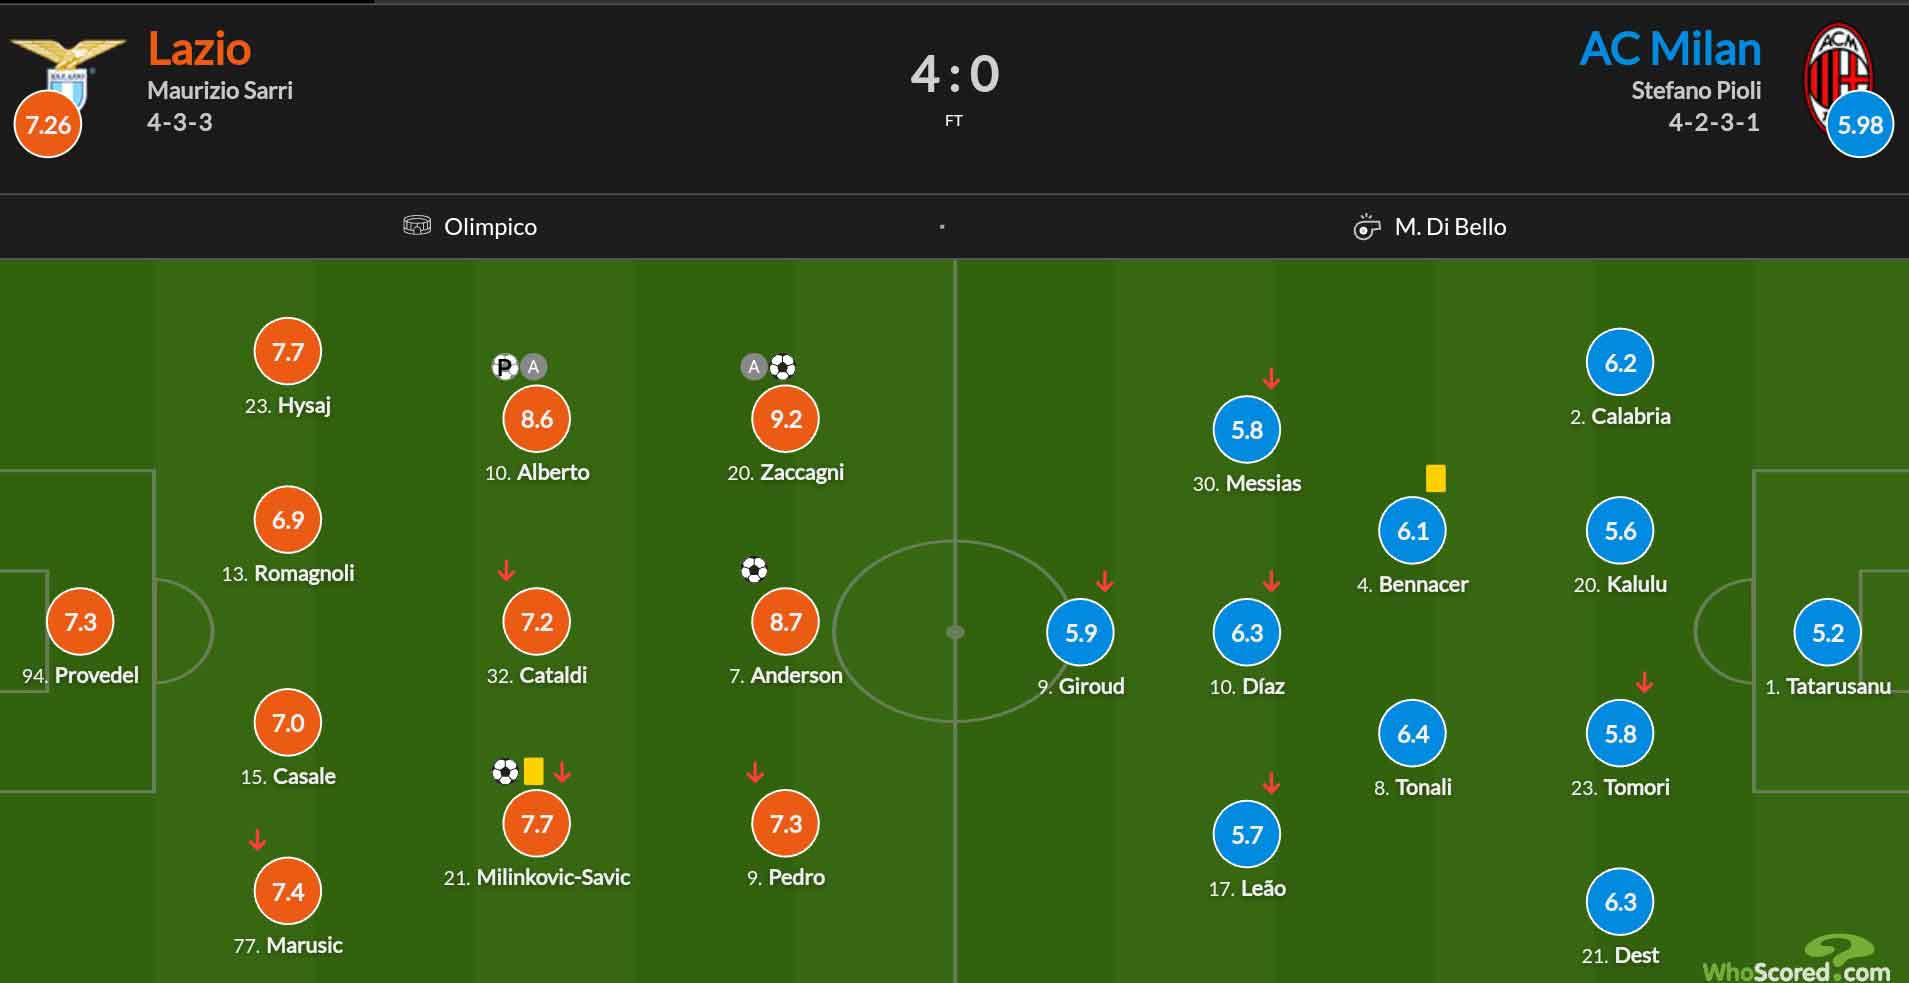This screenshot has height=983, width=1909.
Task: Click the referee whistle icon near M. Di Bello
Action: (x=1366, y=227)
